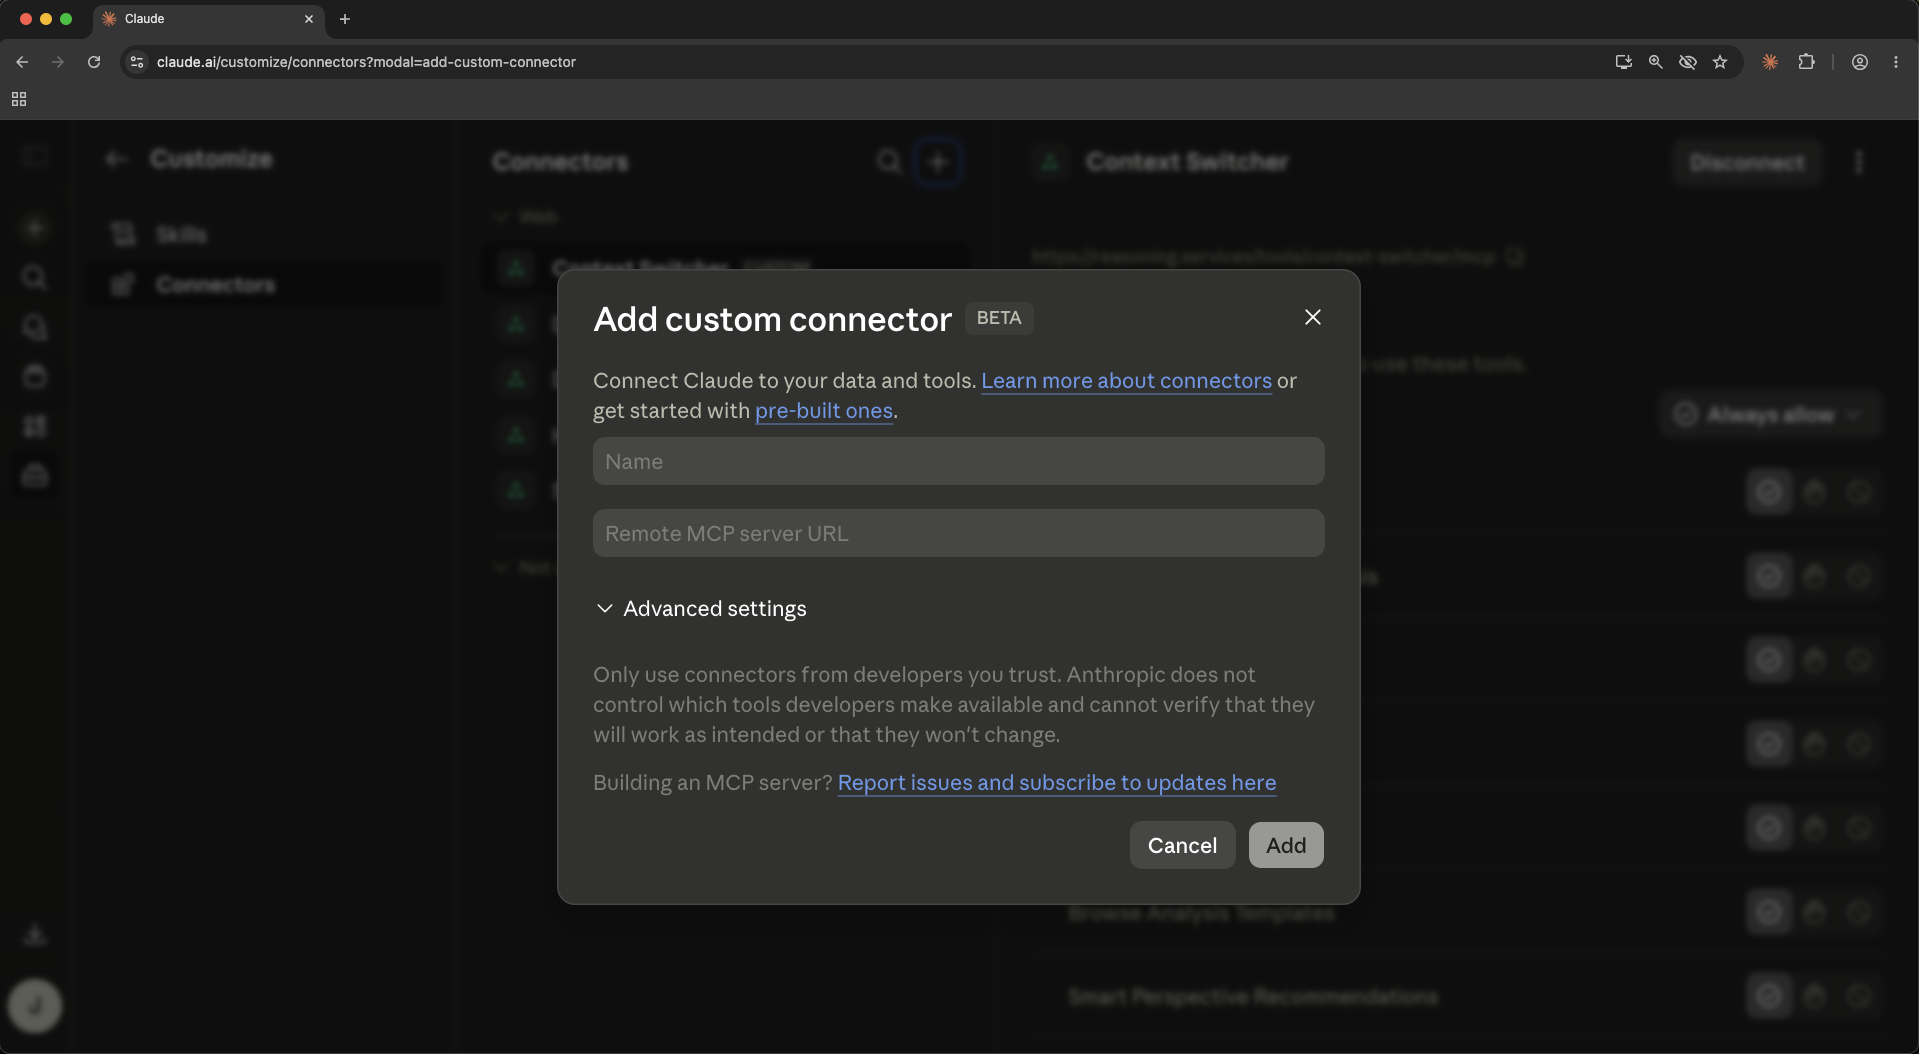Click the Disconnect button
The width and height of the screenshot is (1919, 1054).
click(1747, 162)
